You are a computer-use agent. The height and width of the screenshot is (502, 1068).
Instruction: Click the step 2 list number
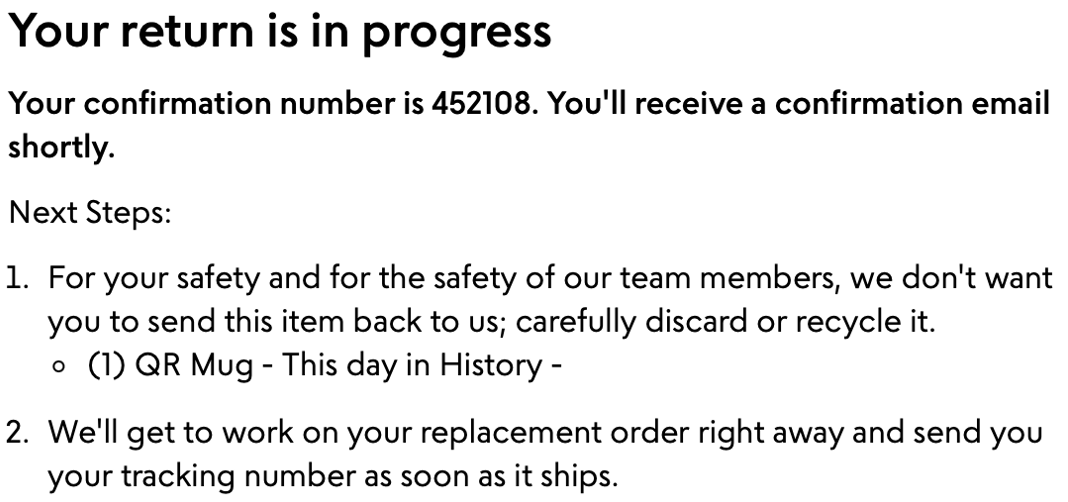click(17, 433)
